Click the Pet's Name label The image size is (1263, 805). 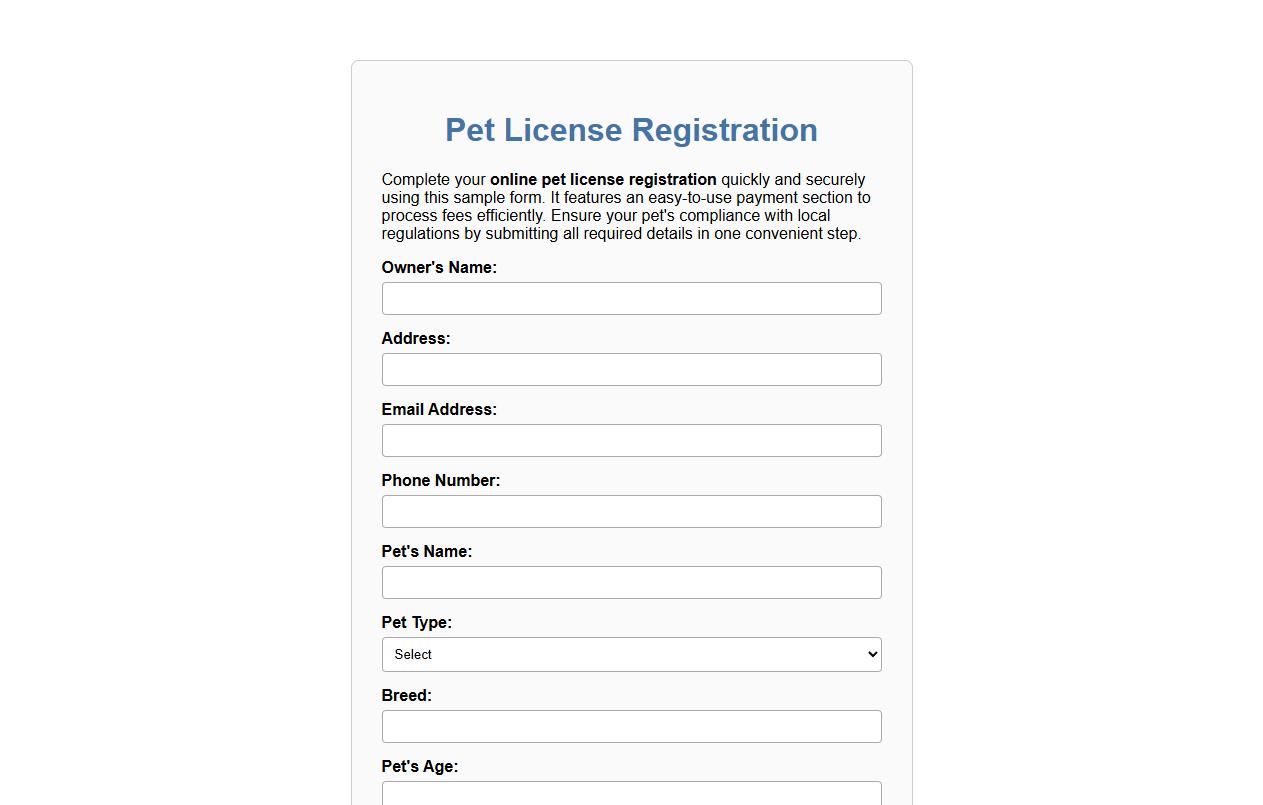click(426, 551)
